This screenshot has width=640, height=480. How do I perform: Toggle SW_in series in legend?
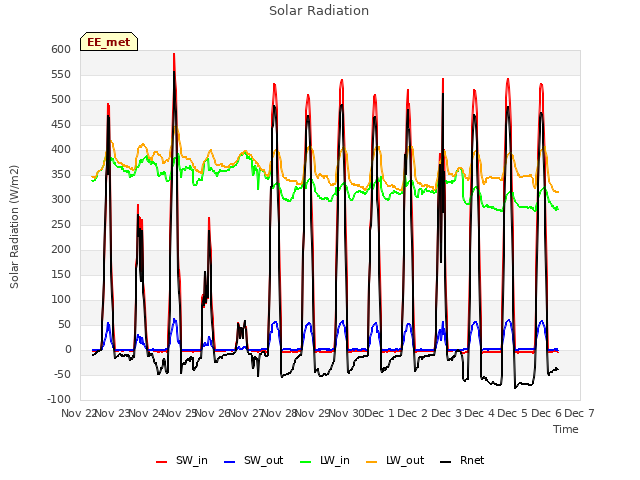(182, 460)
